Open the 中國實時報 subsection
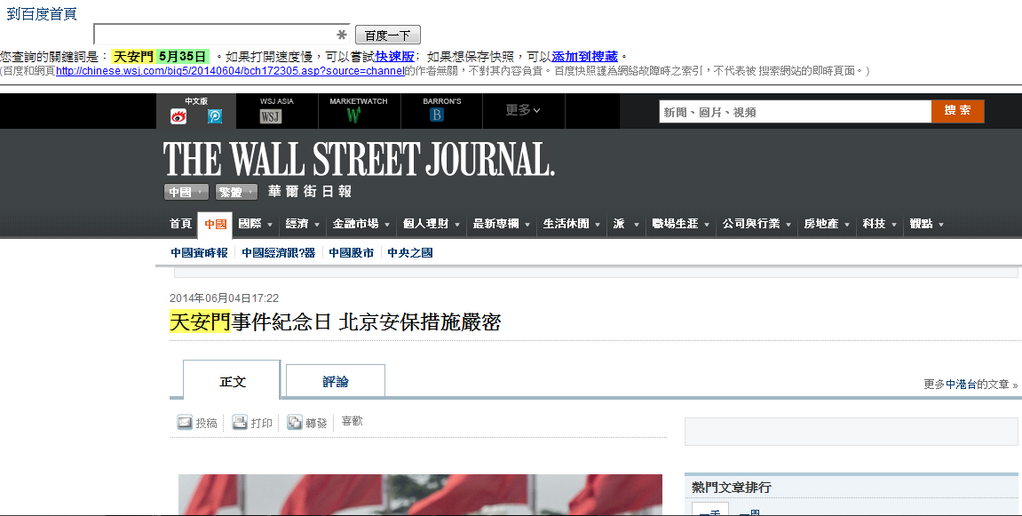Viewport: 1022px width, 516px height. (x=199, y=253)
